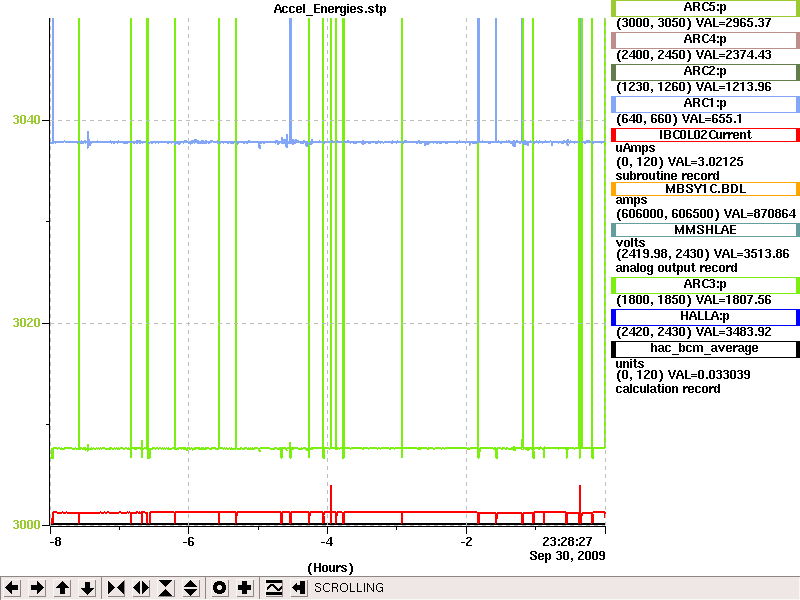Click the ring-shaped auto-scale icon
Screen dimensions: 800x600
[x=219, y=588]
